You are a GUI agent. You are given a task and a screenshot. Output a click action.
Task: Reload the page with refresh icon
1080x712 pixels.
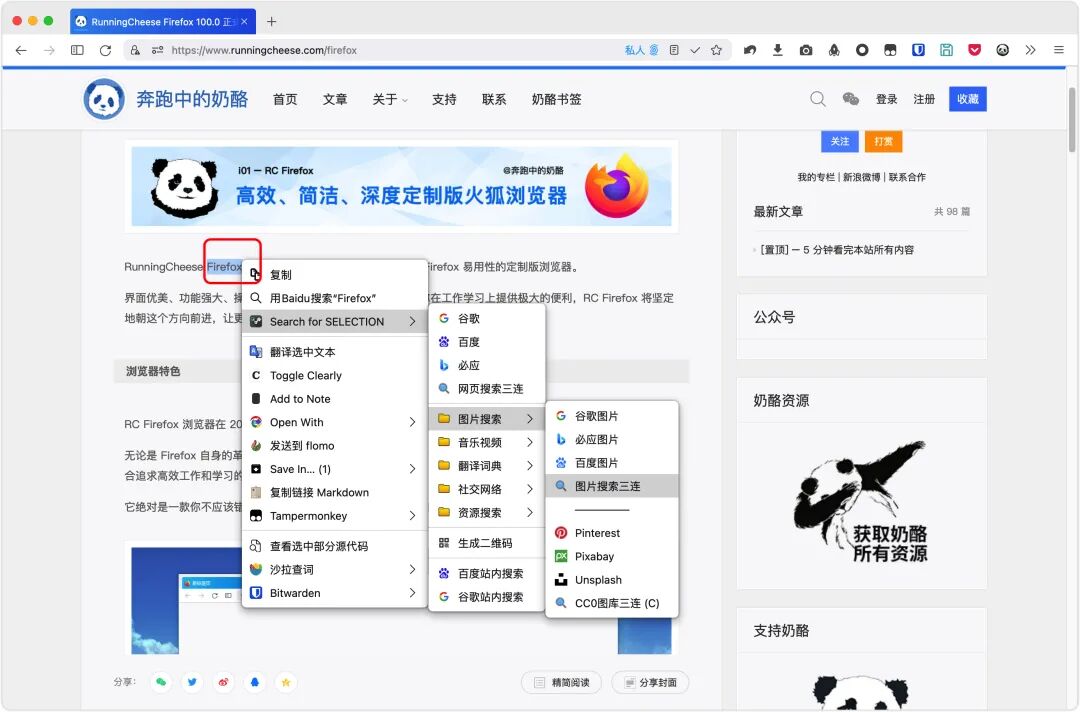click(x=105, y=50)
